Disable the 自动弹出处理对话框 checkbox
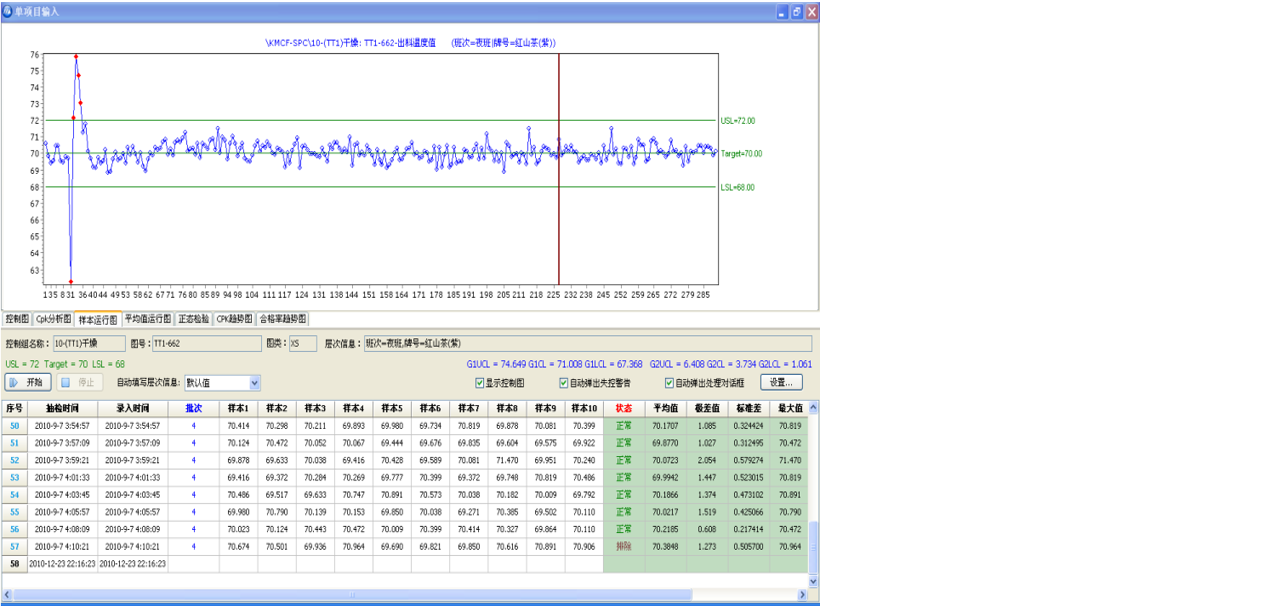The width and height of the screenshot is (1273, 606). [669, 383]
